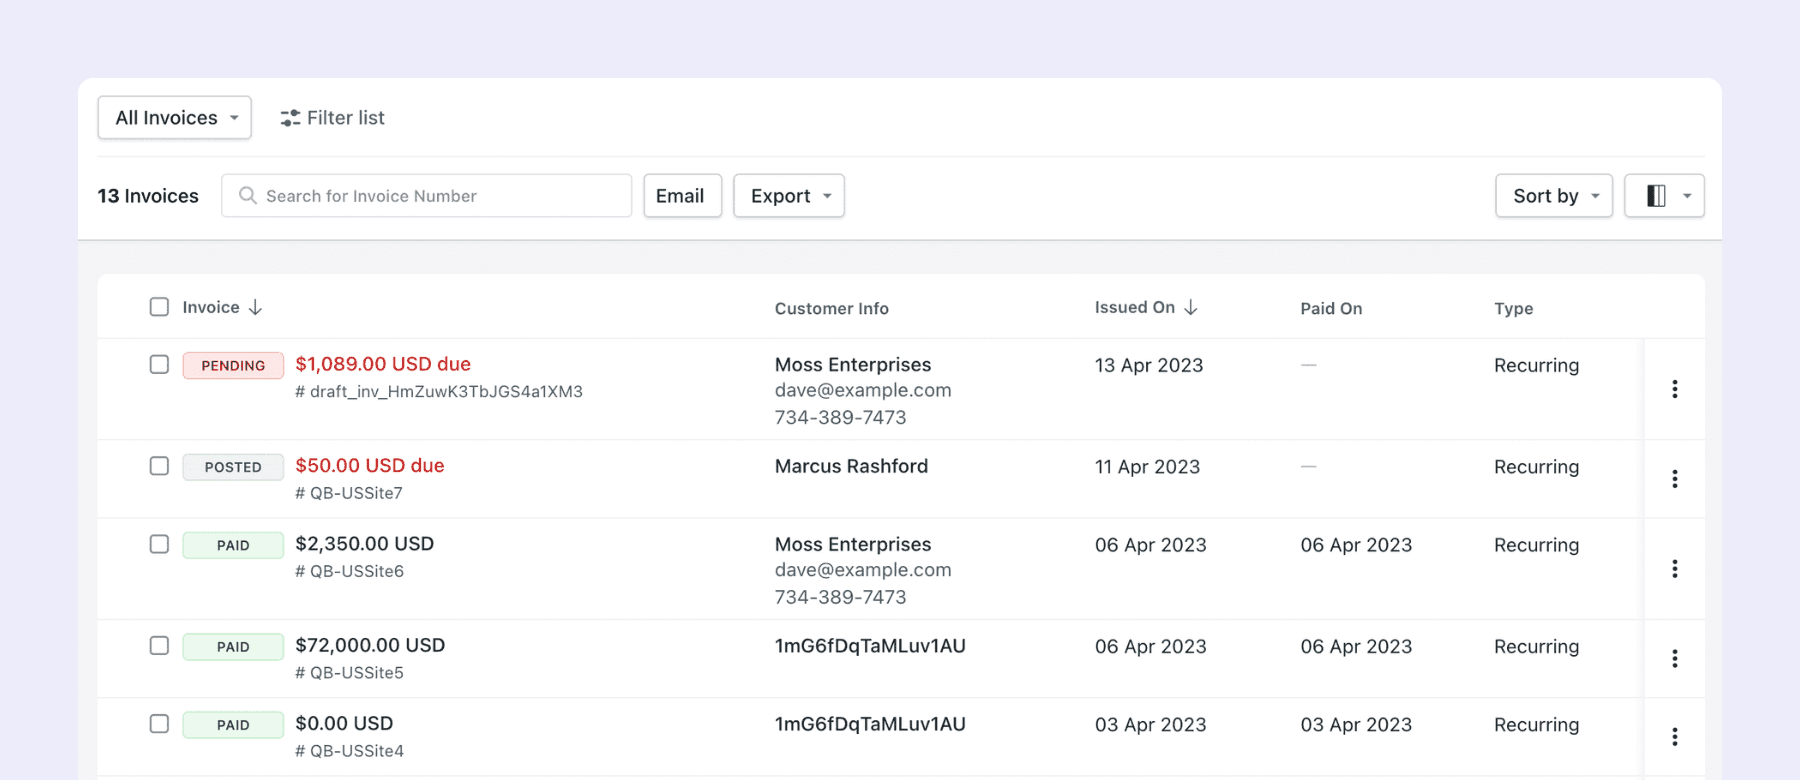Viewport: 1800px width, 780px height.
Task: Click the PENDING status badge
Action: pyautogui.click(x=233, y=365)
